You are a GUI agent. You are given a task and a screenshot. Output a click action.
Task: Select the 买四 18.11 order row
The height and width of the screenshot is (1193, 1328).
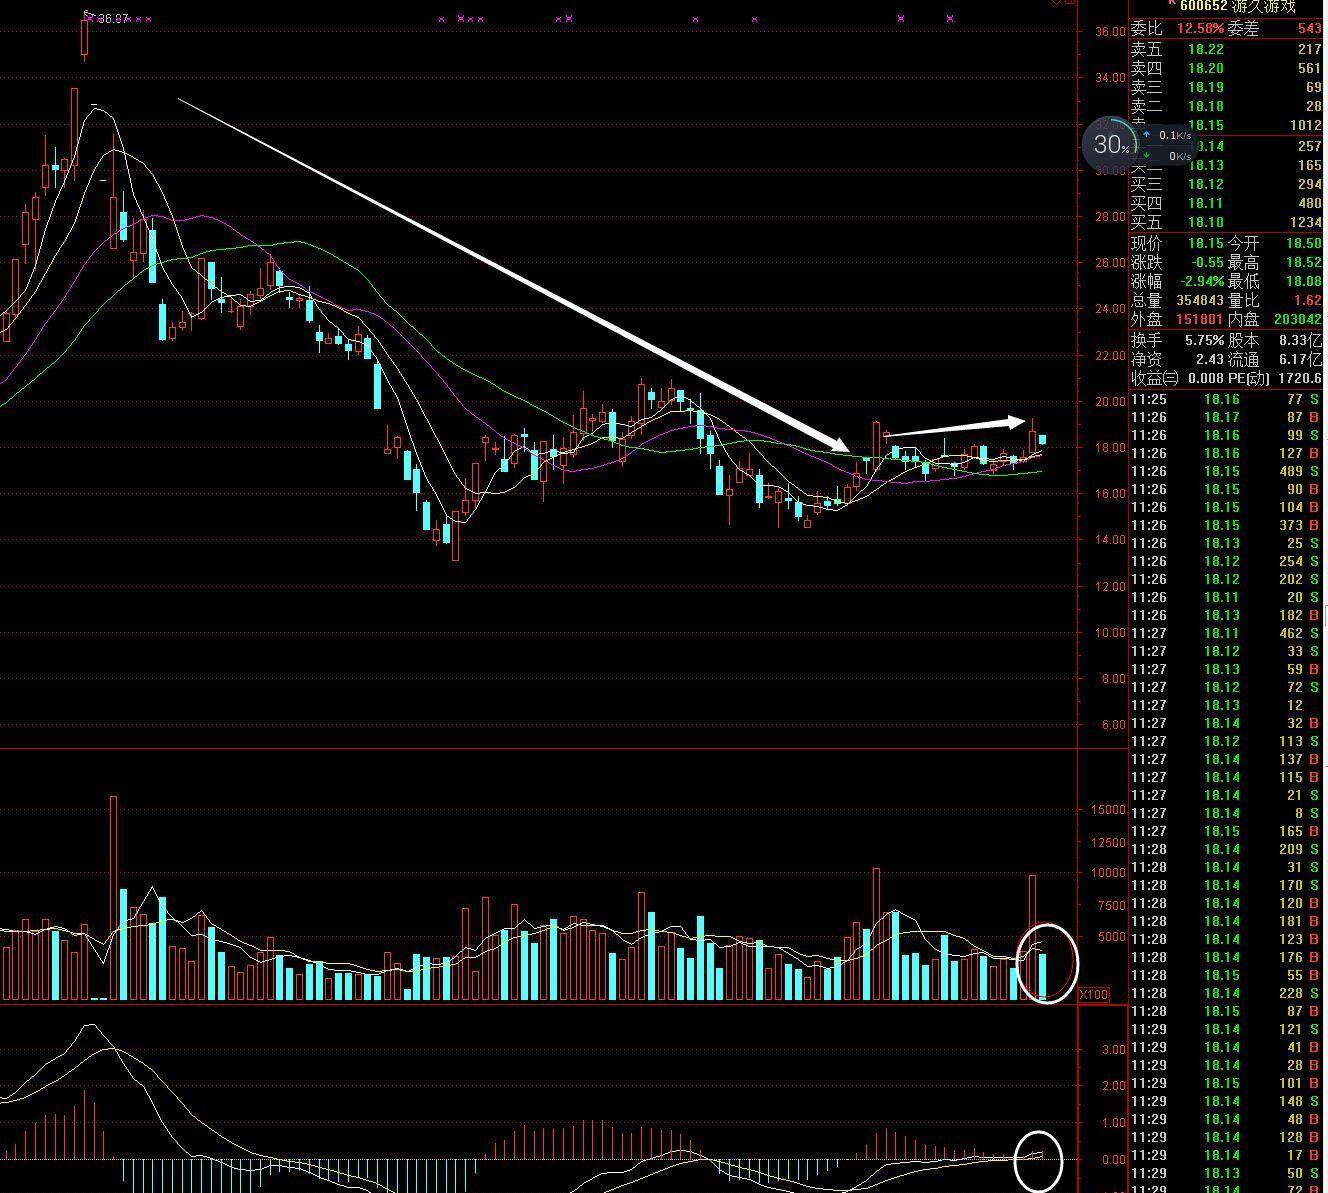pyautogui.click(x=1226, y=203)
